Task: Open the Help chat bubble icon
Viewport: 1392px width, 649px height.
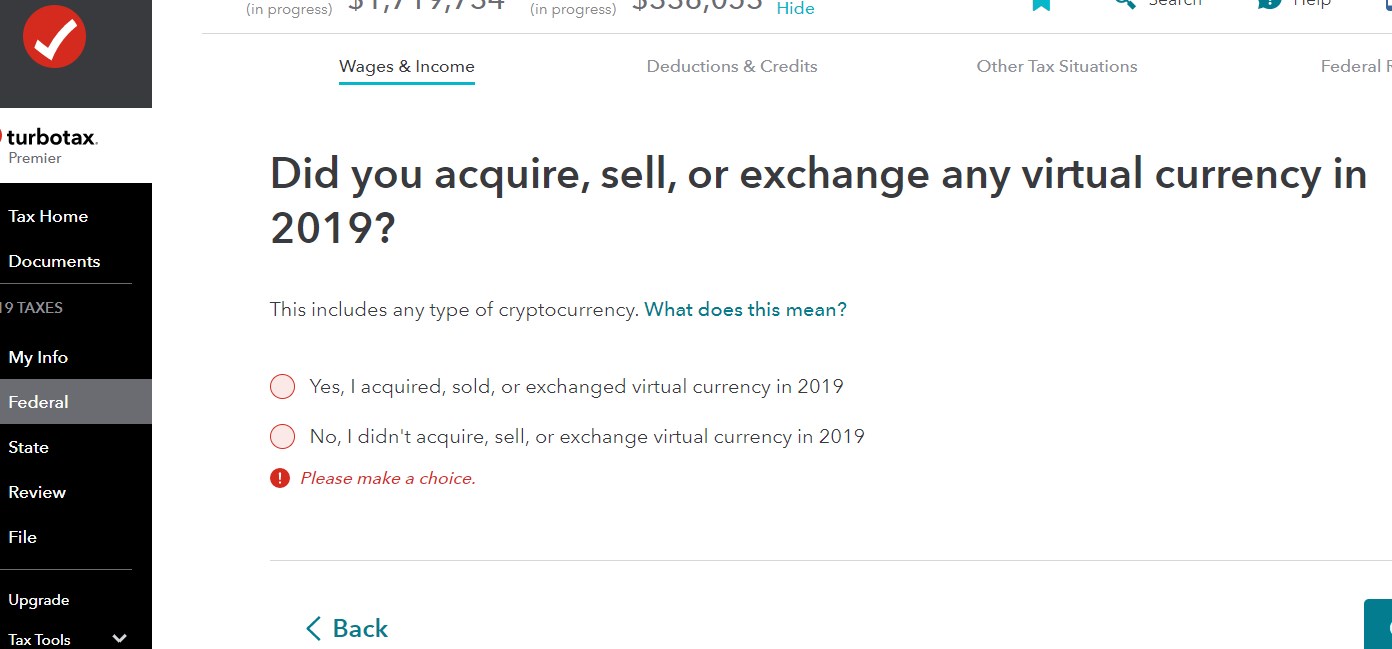Action: 1270,4
